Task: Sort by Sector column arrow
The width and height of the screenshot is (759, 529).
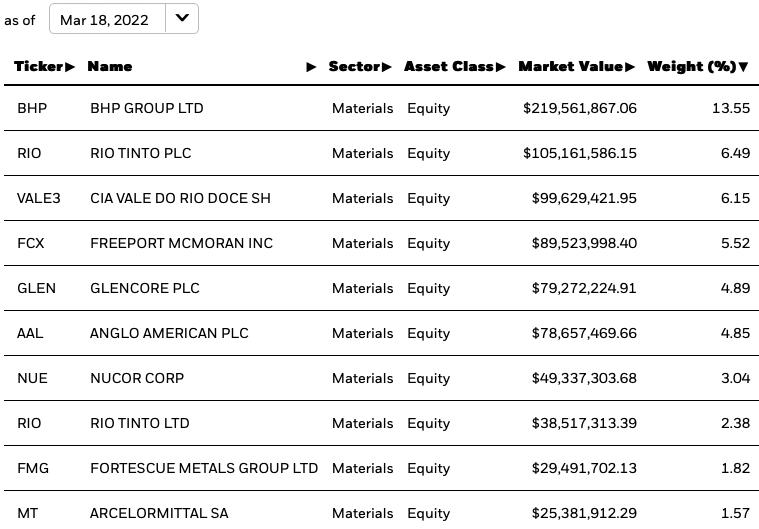Action: coord(386,67)
